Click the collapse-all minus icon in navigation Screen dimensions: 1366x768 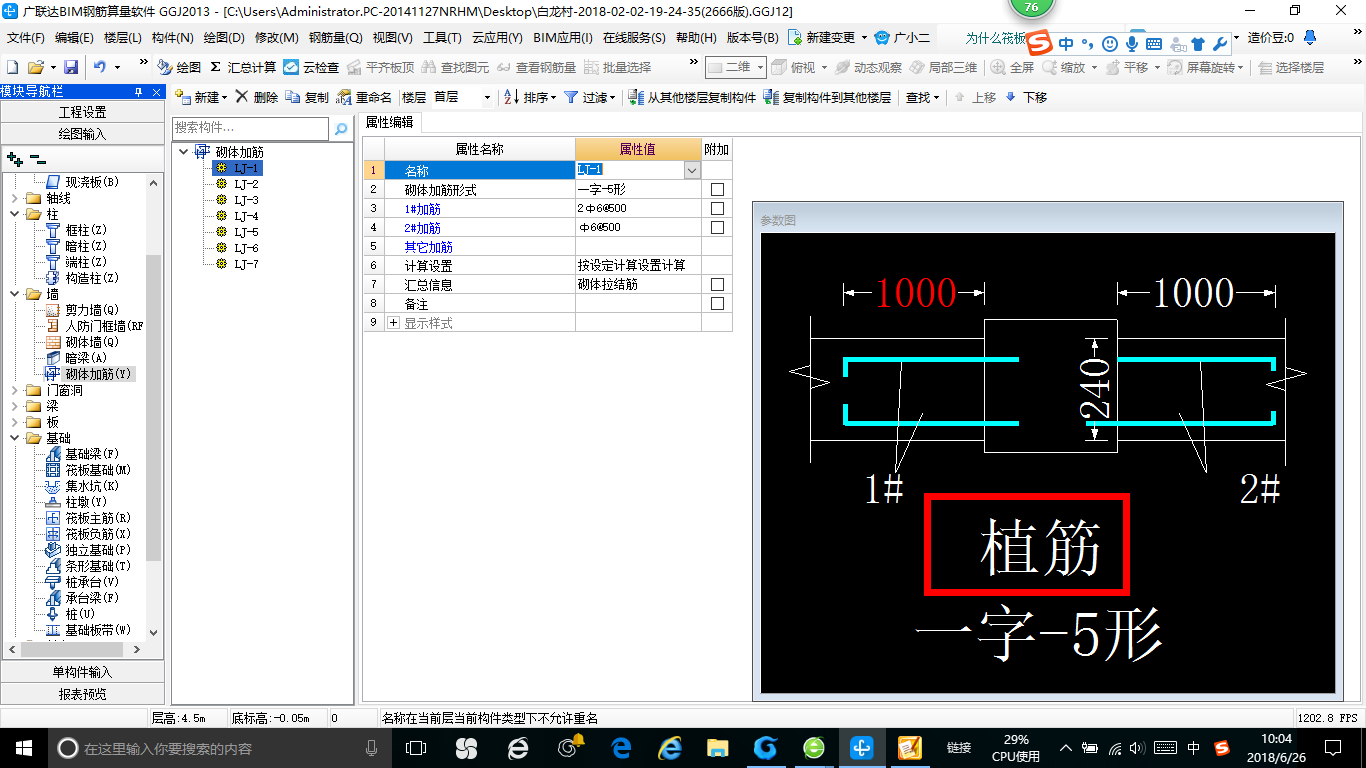point(37,158)
